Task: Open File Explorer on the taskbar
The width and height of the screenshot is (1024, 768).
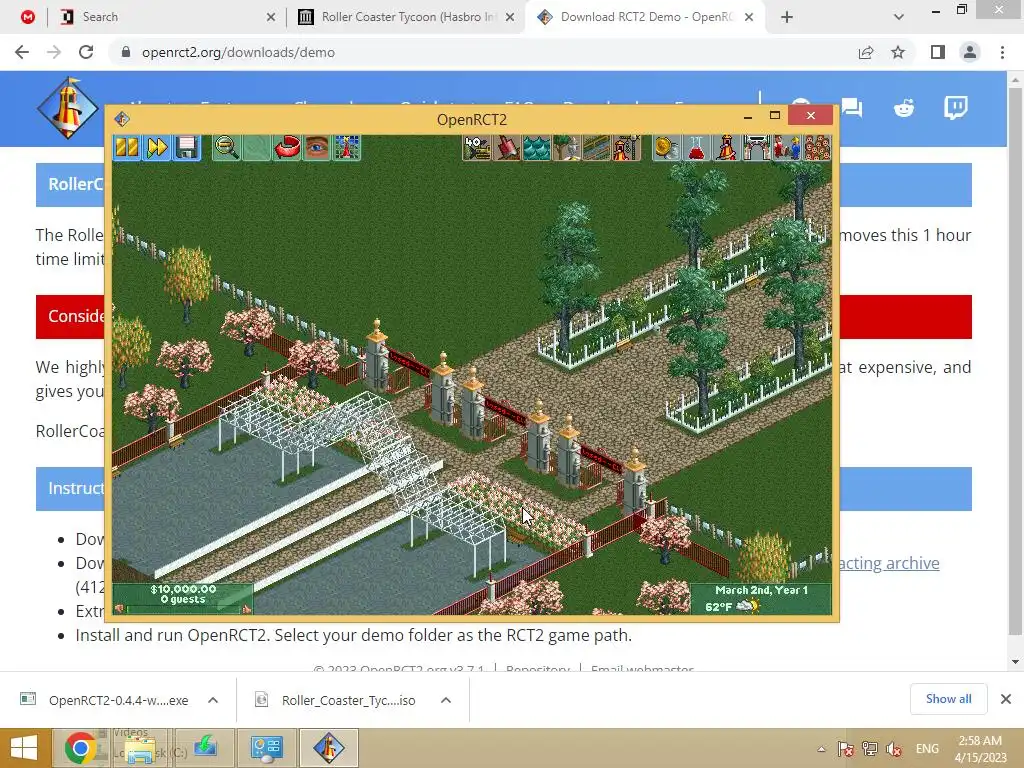Action: point(139,748)
